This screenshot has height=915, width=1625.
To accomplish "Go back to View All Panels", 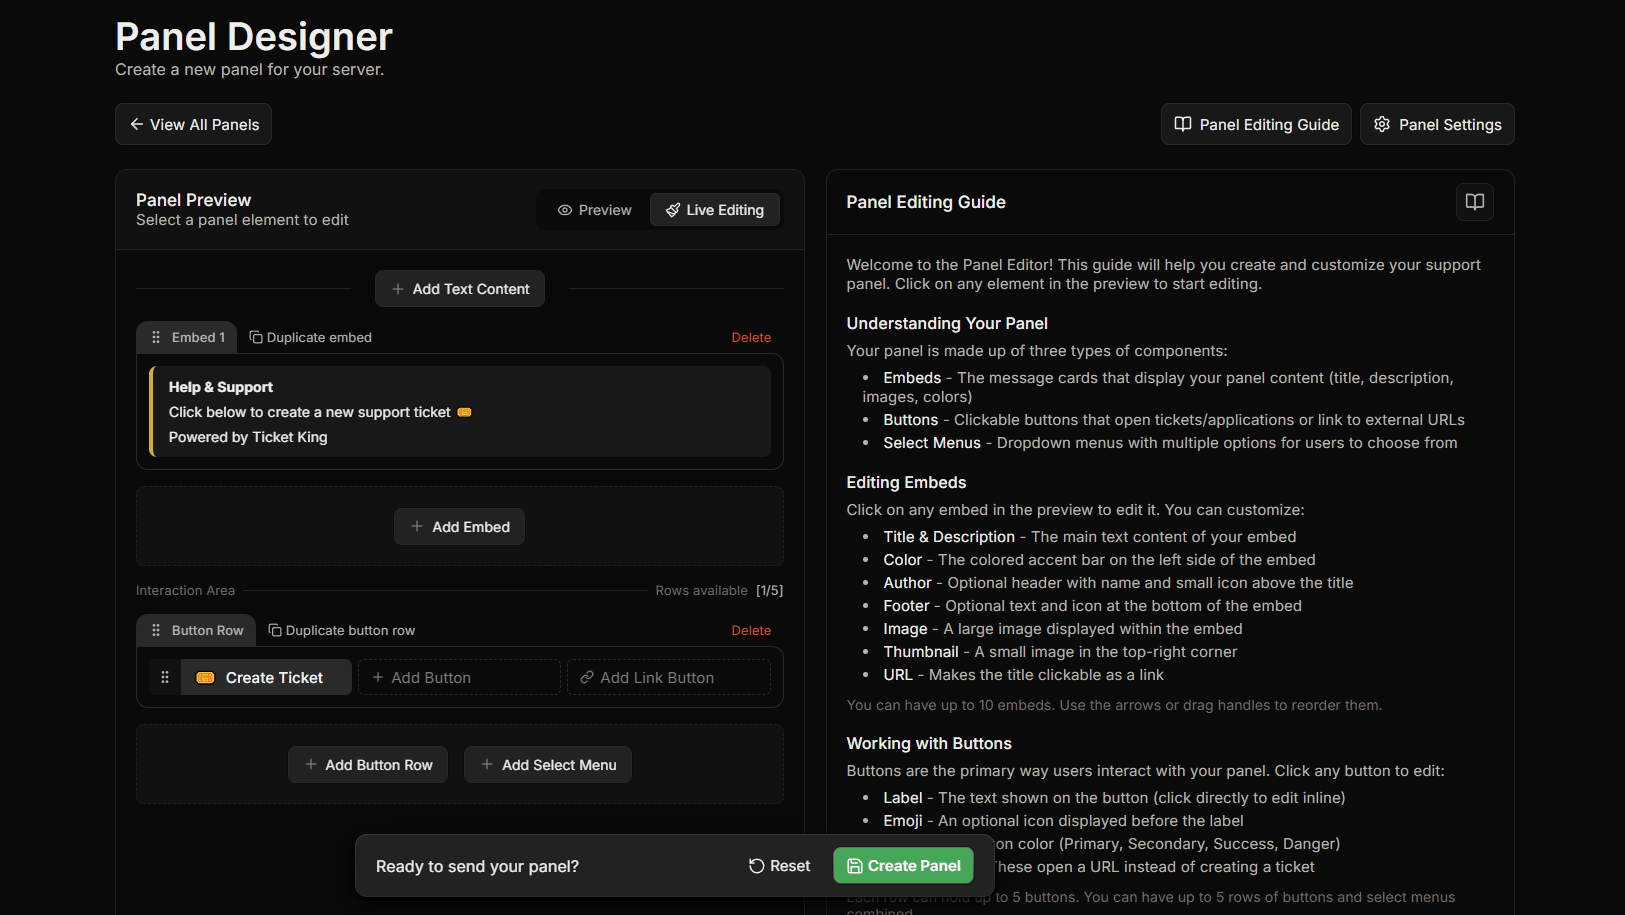I will coord(193,124).
